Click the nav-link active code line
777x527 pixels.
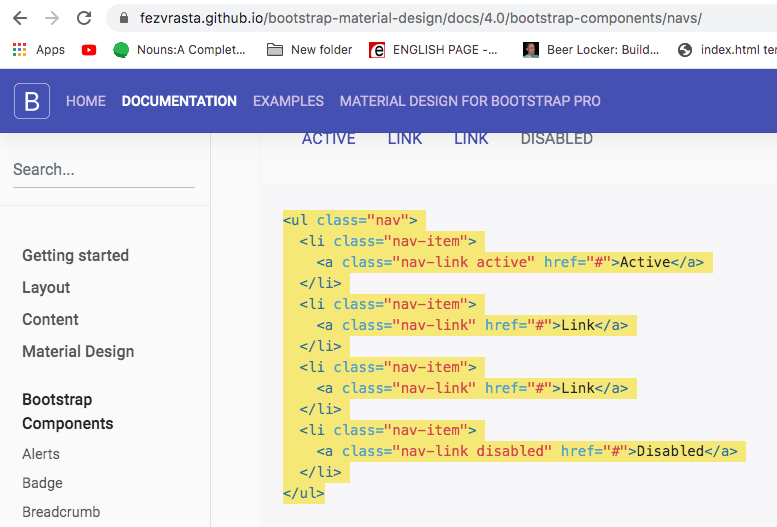tap(510, 262)
